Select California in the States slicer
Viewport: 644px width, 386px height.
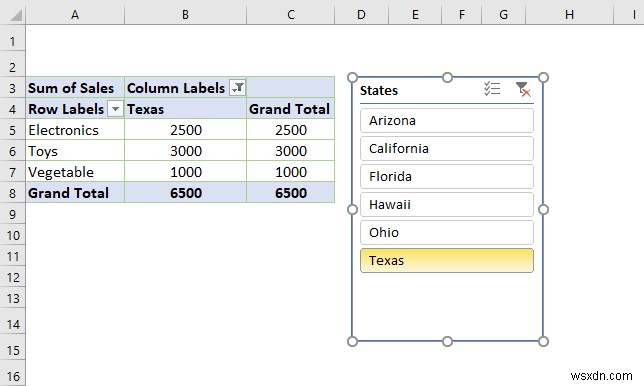tap(447, 148)
